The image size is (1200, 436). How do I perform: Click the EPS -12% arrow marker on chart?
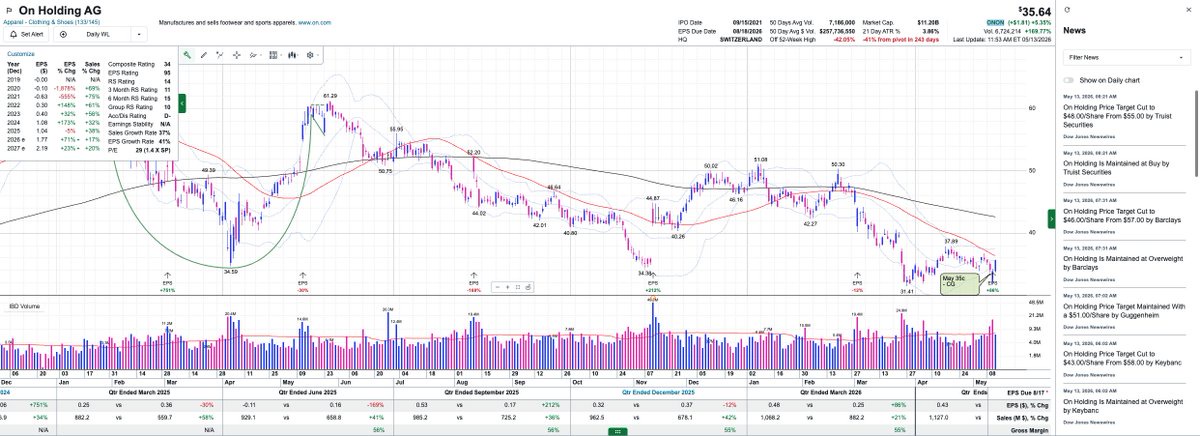856,281
